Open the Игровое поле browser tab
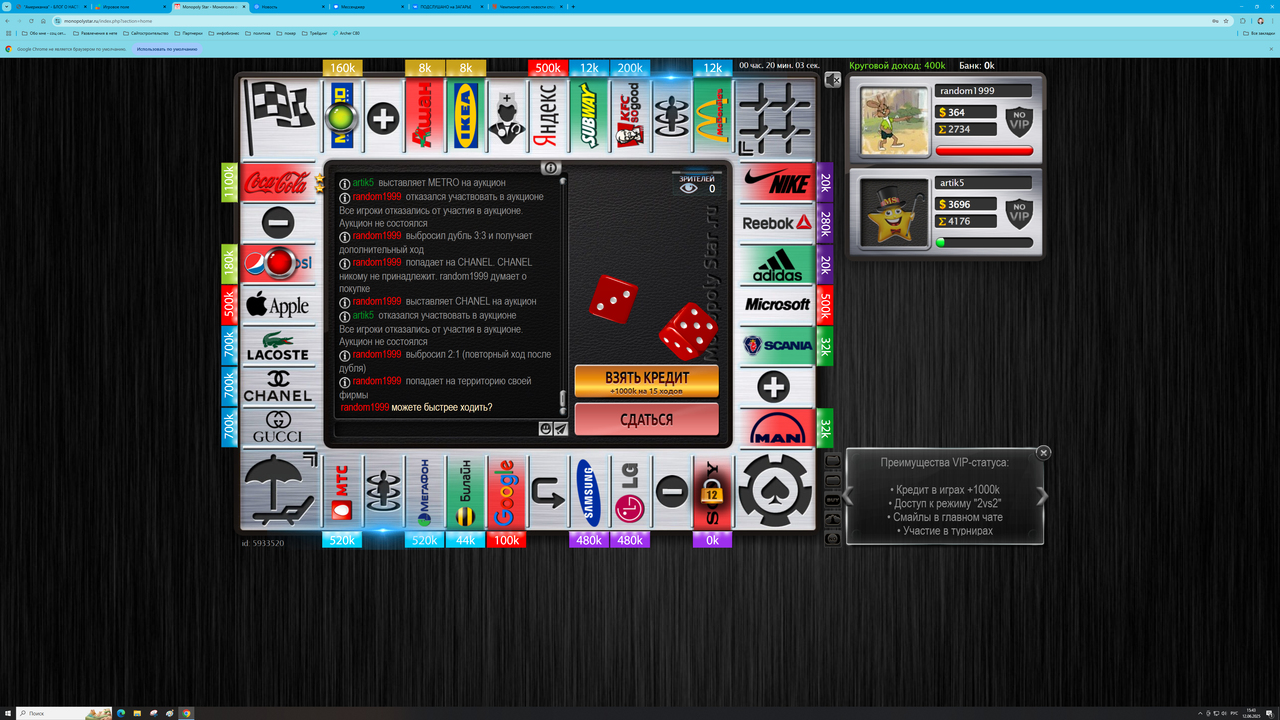 point(129,6)
